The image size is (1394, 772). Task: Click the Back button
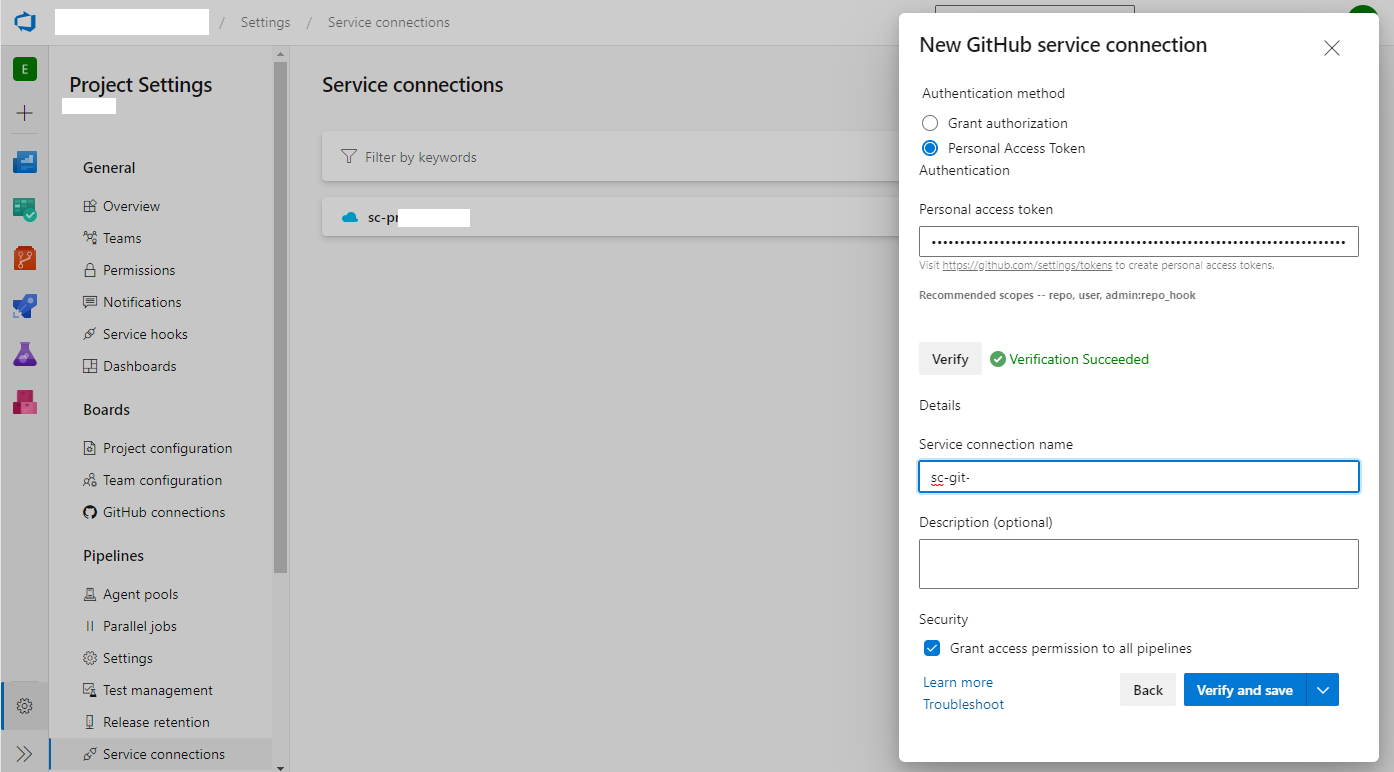1148,690
